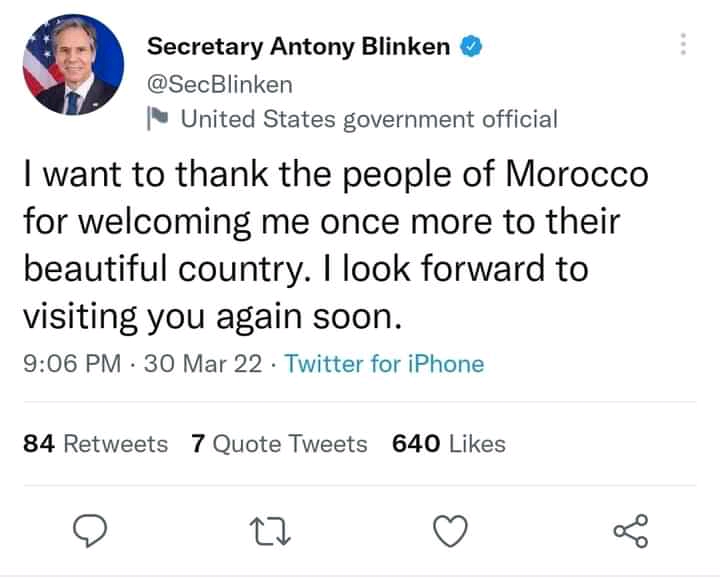This screenshot has height=579, width=720.
Task: Like the tweet with heart icon
Action: tap(450, 532)
